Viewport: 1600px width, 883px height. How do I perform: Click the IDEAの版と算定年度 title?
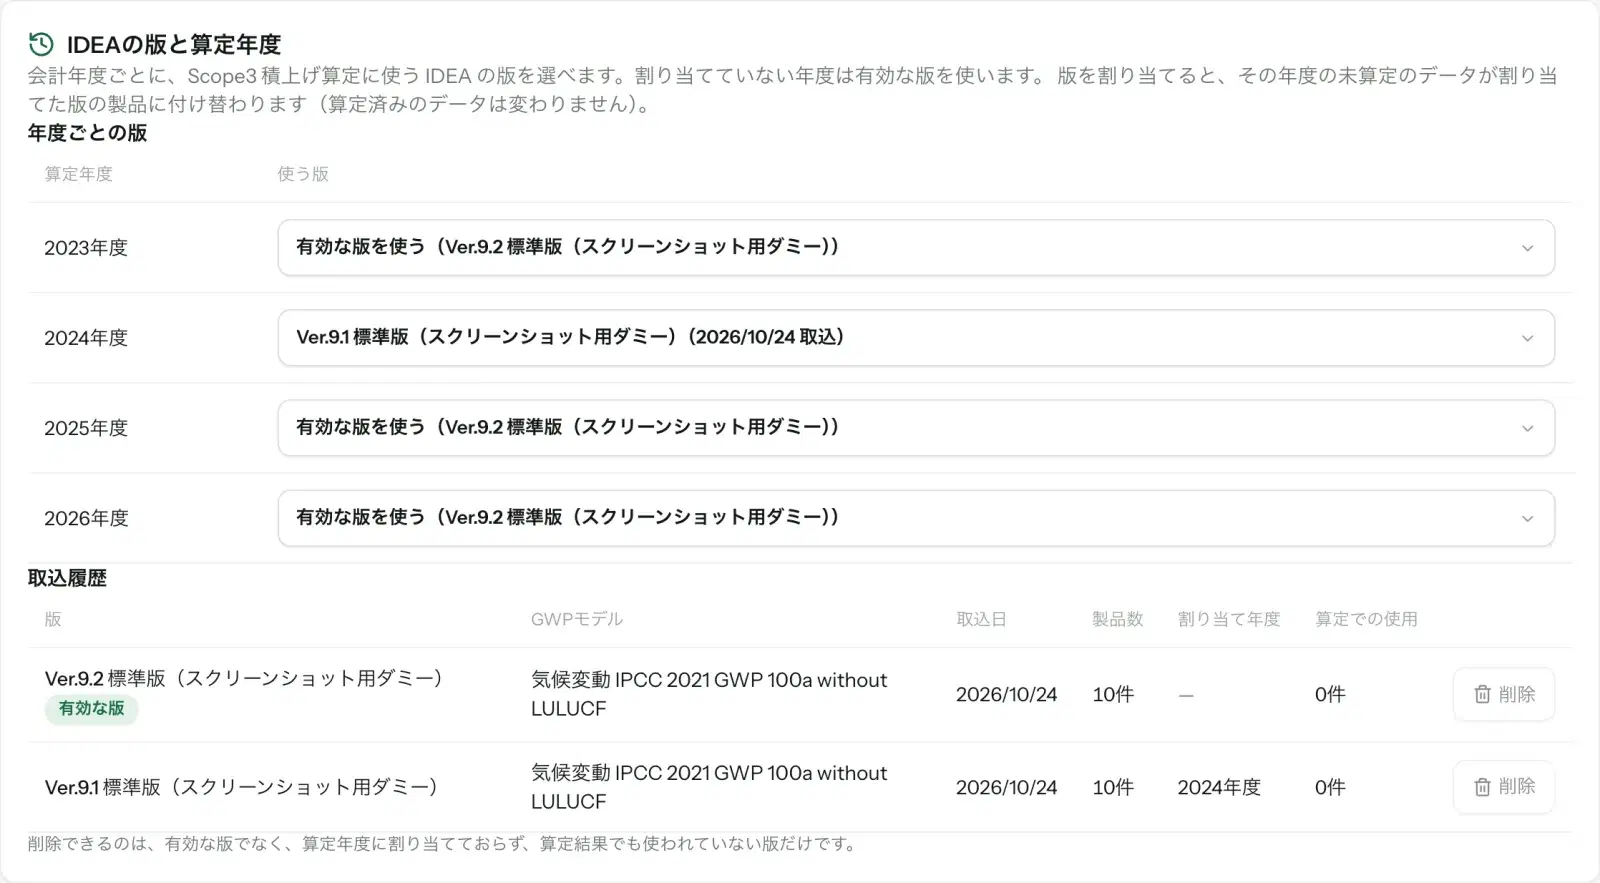tap(174, 44)
